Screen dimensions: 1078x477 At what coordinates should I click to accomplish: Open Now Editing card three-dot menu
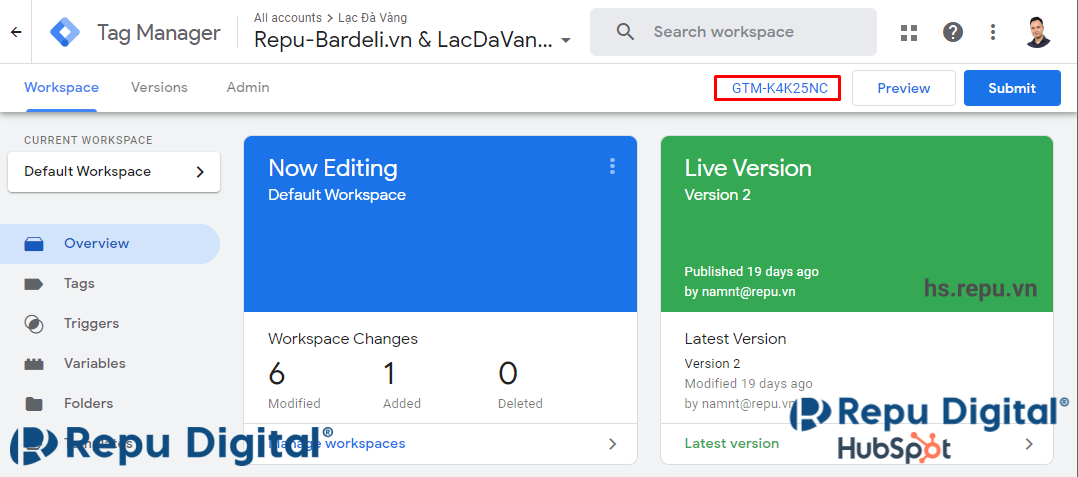coord(613,166)
